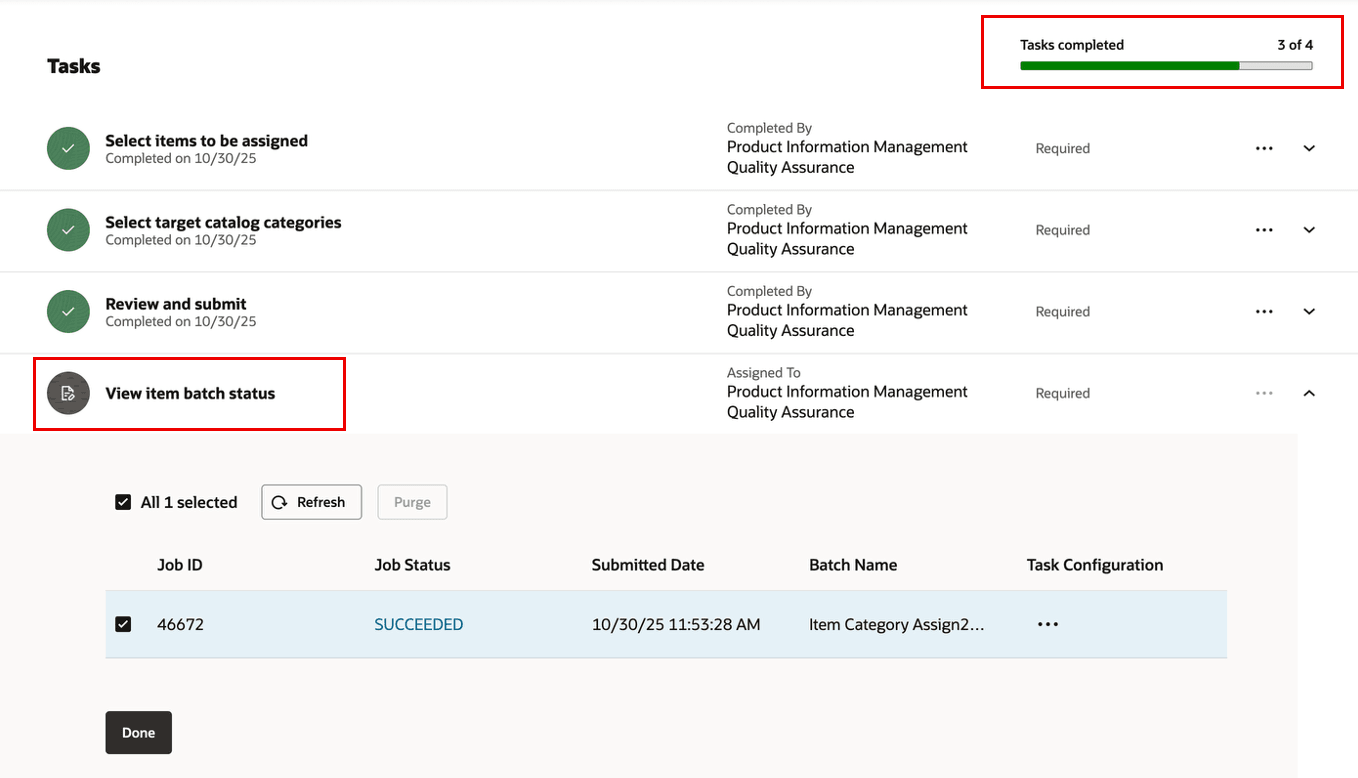1358x778 pixels.
Task: Open the Task Configuration ellipsis in job row 46672
Action: (x=1047, y=623)
